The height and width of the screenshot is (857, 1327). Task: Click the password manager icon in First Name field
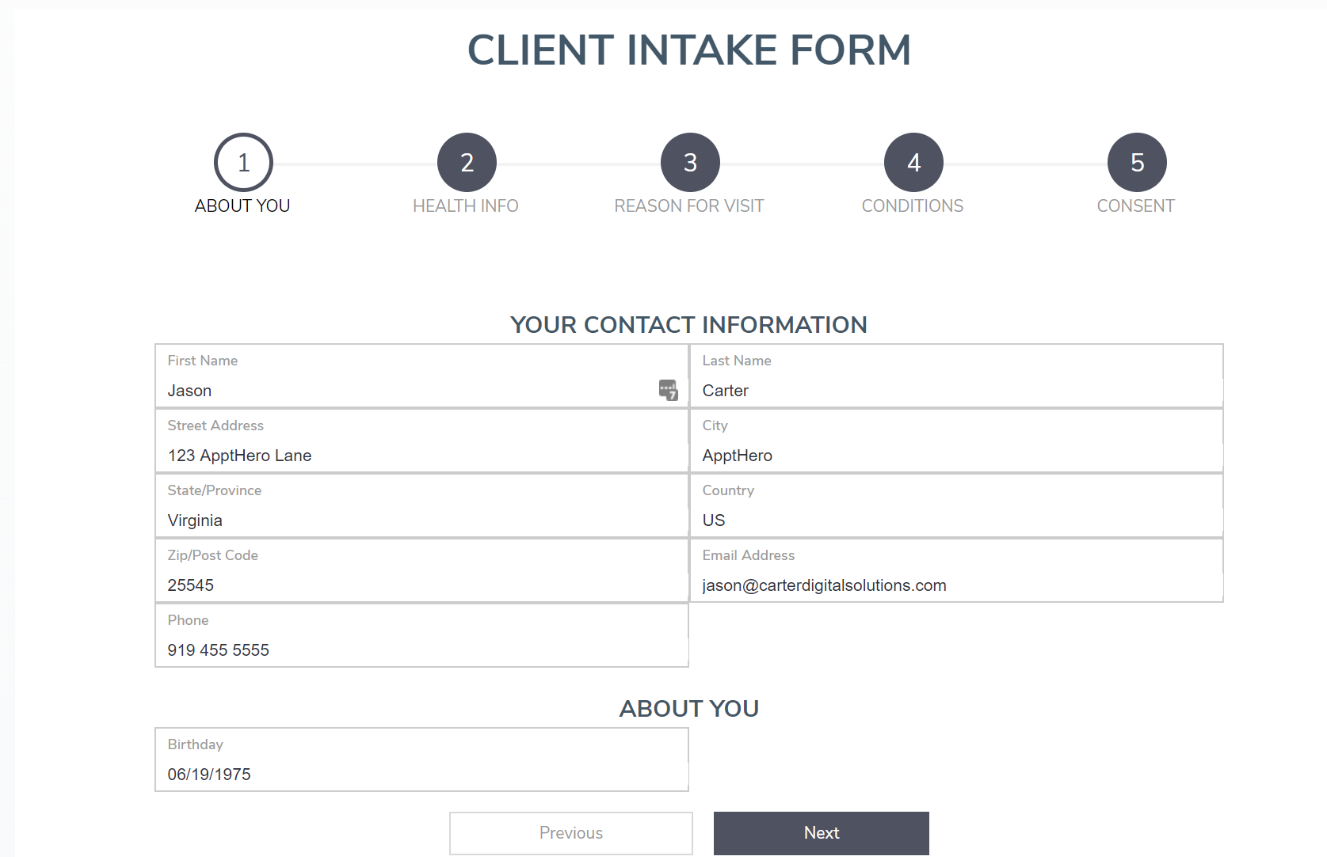click(667, 390)
